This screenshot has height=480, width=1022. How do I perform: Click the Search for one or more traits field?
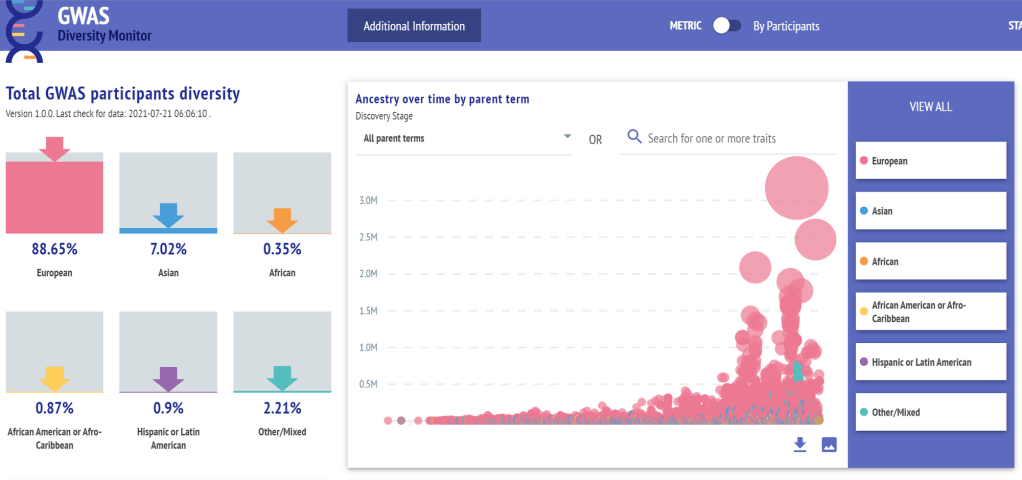click(738, 138)
